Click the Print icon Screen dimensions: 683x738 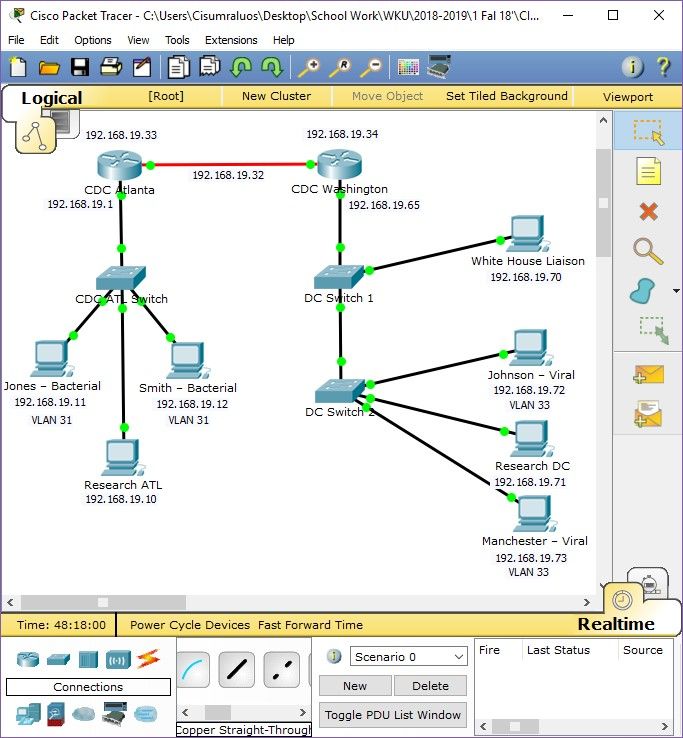[x=111, y=67]
